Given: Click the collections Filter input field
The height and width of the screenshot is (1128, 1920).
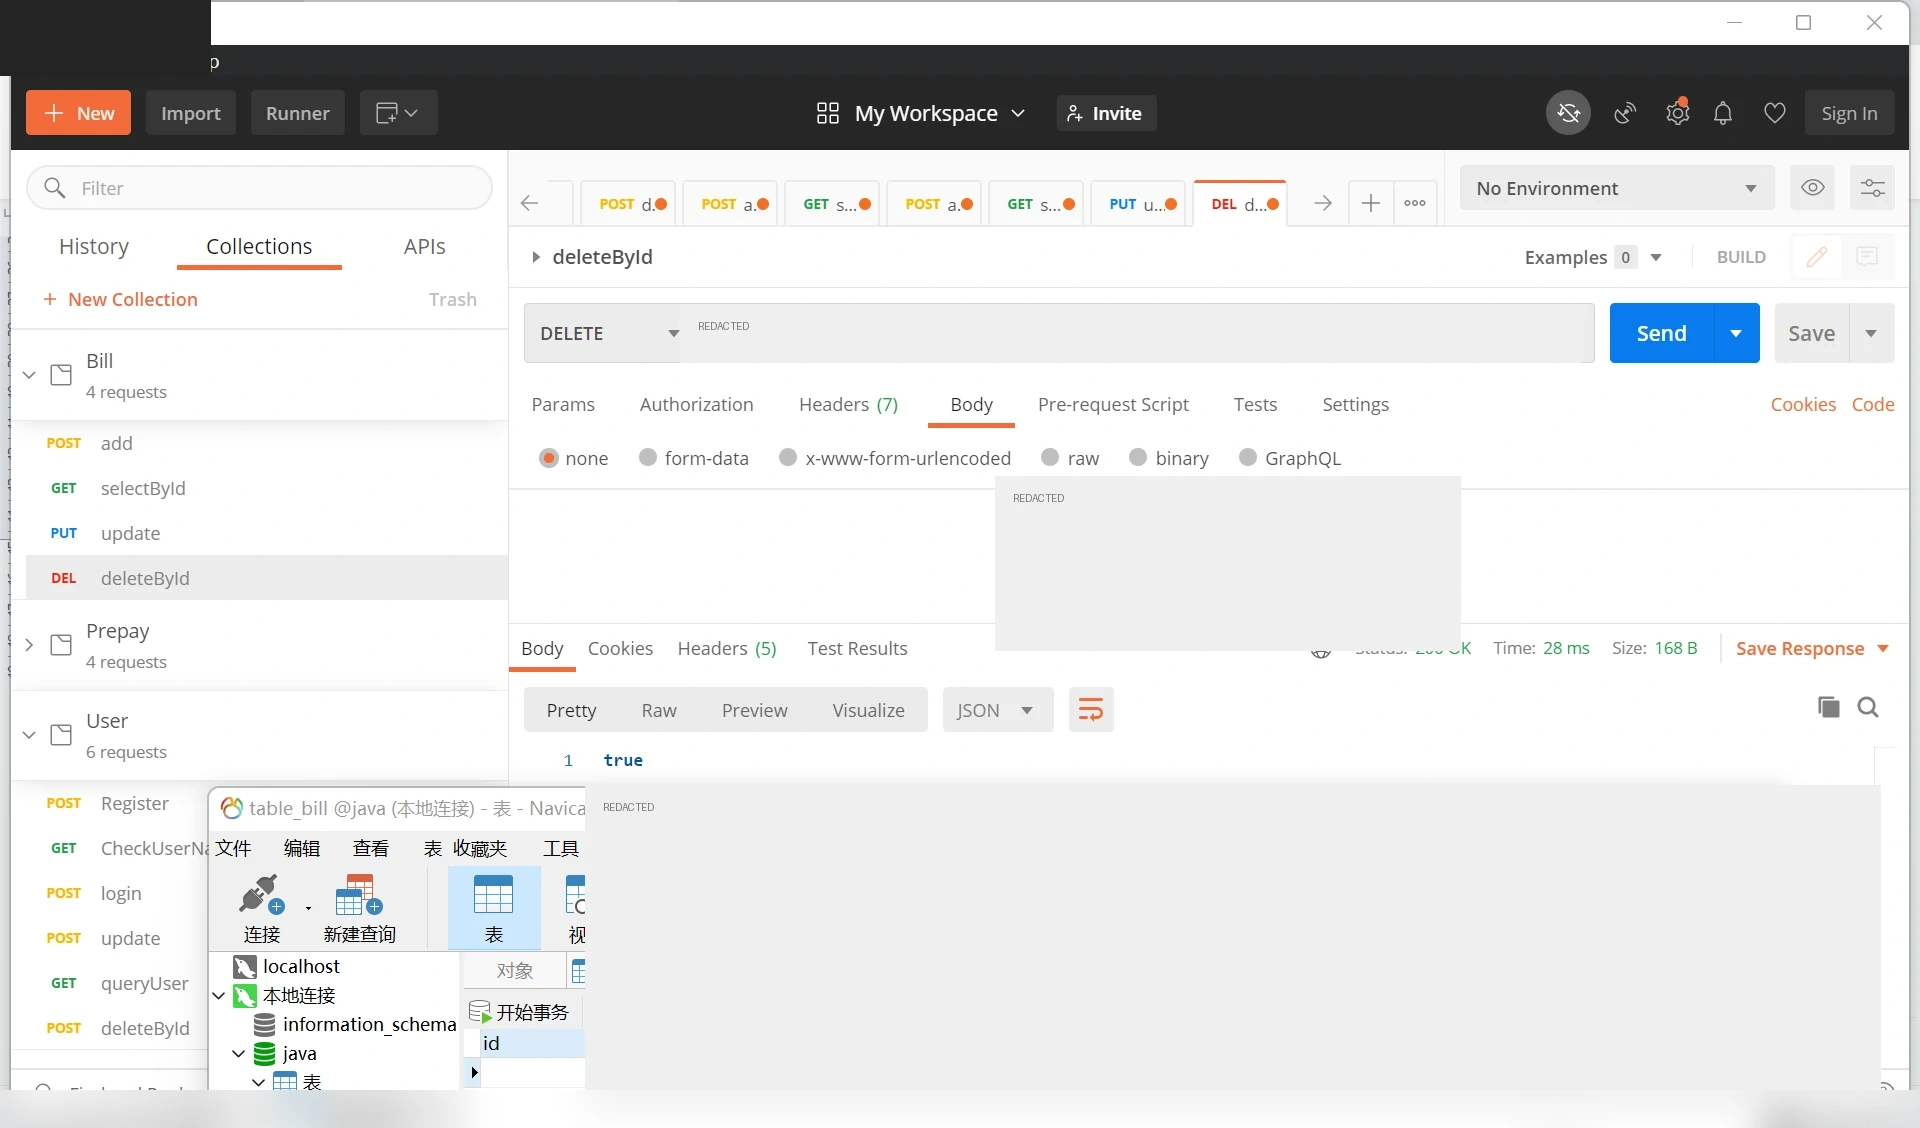Looking at the screenshot, I should pos(259,188).
